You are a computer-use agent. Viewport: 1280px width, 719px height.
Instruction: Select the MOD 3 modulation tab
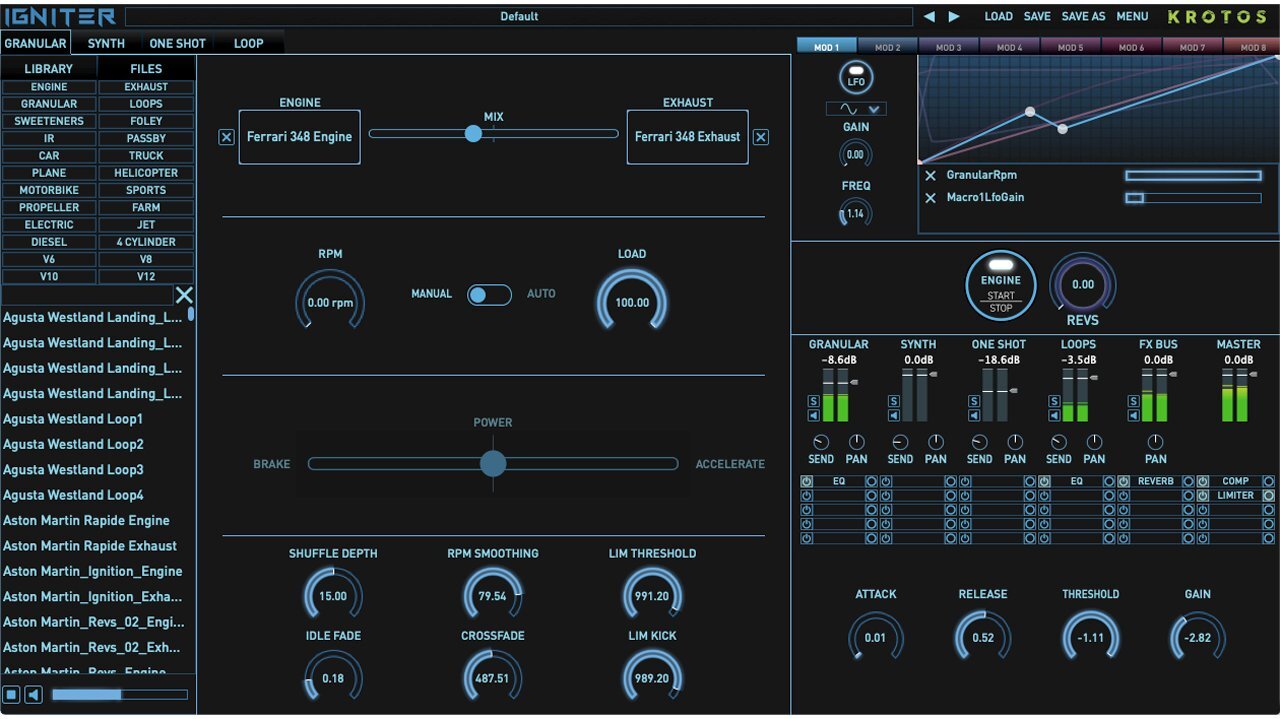[x=948, y=47]
